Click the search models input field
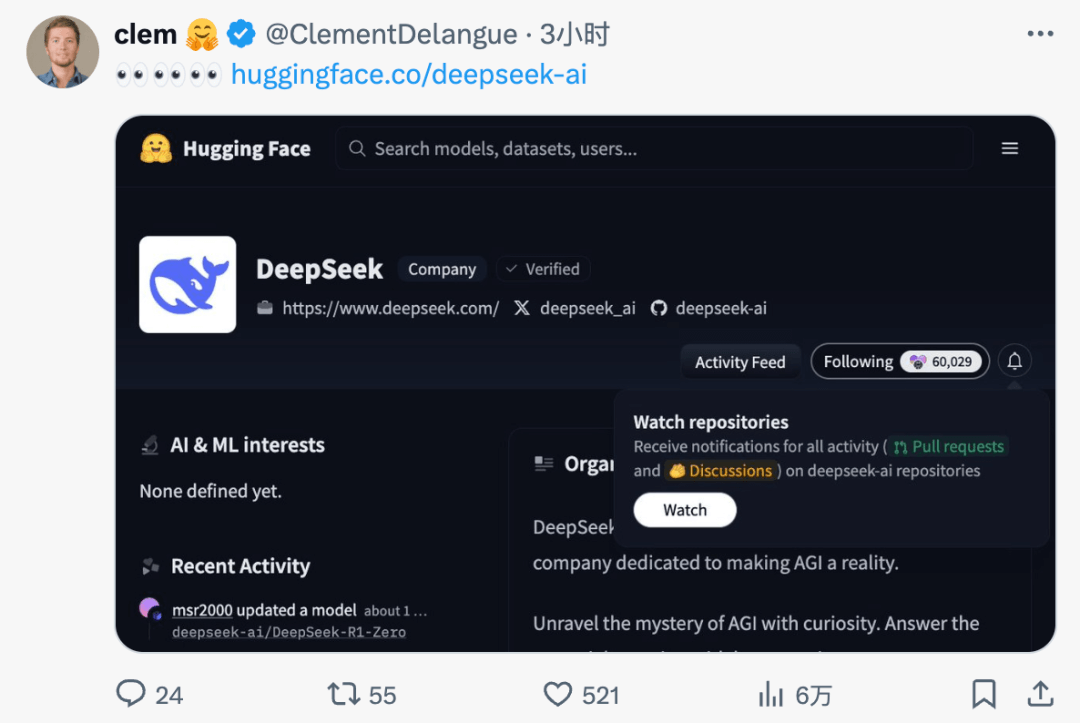 (654, 148)
